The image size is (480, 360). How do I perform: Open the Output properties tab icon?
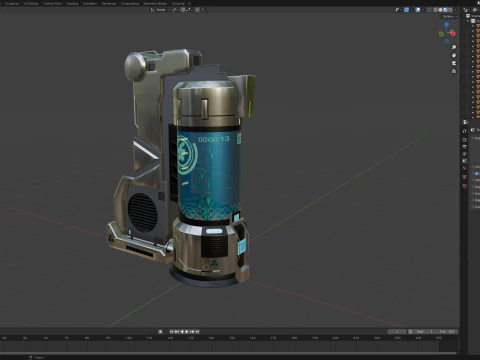(465, 147)
